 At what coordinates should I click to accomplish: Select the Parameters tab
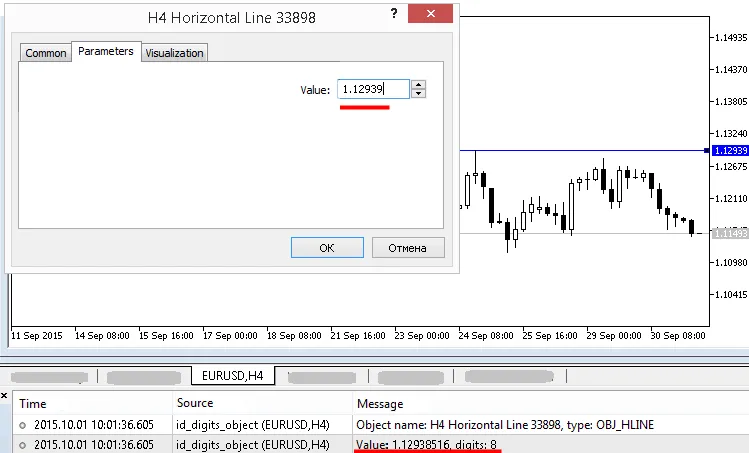[x=106, y=52]
